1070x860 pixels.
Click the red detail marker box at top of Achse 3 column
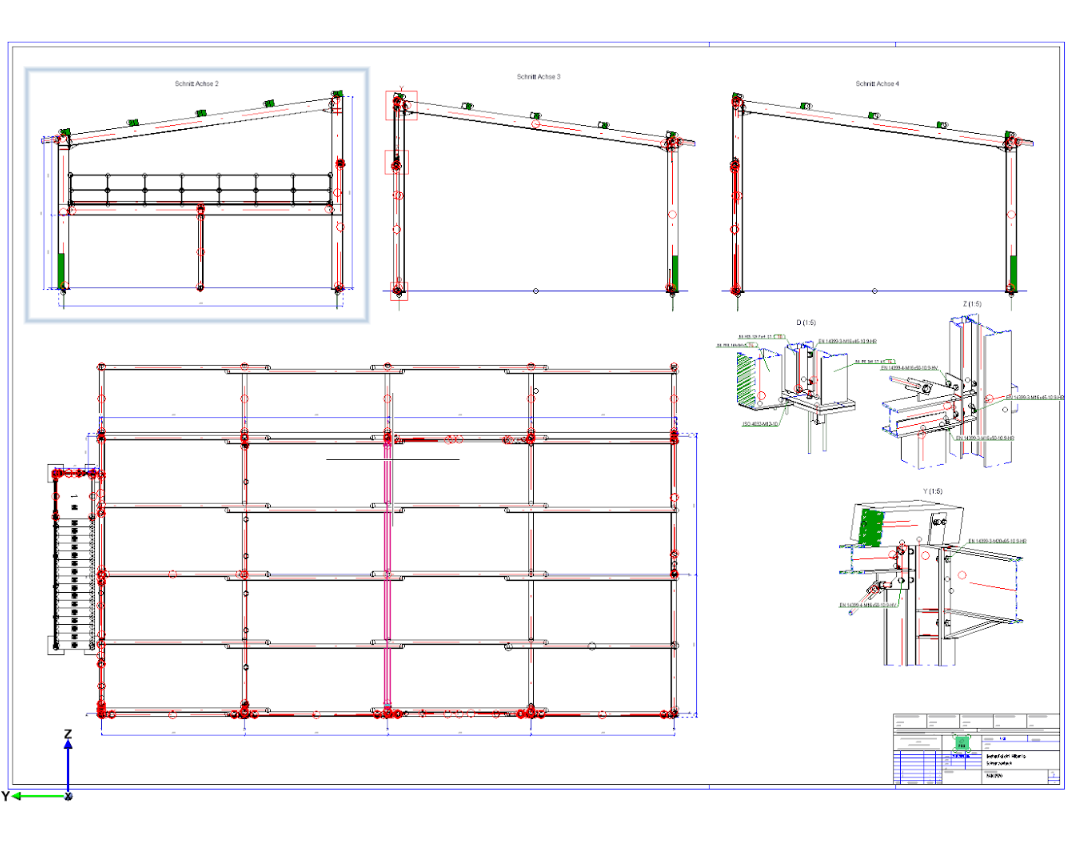[x=401, y=105]
